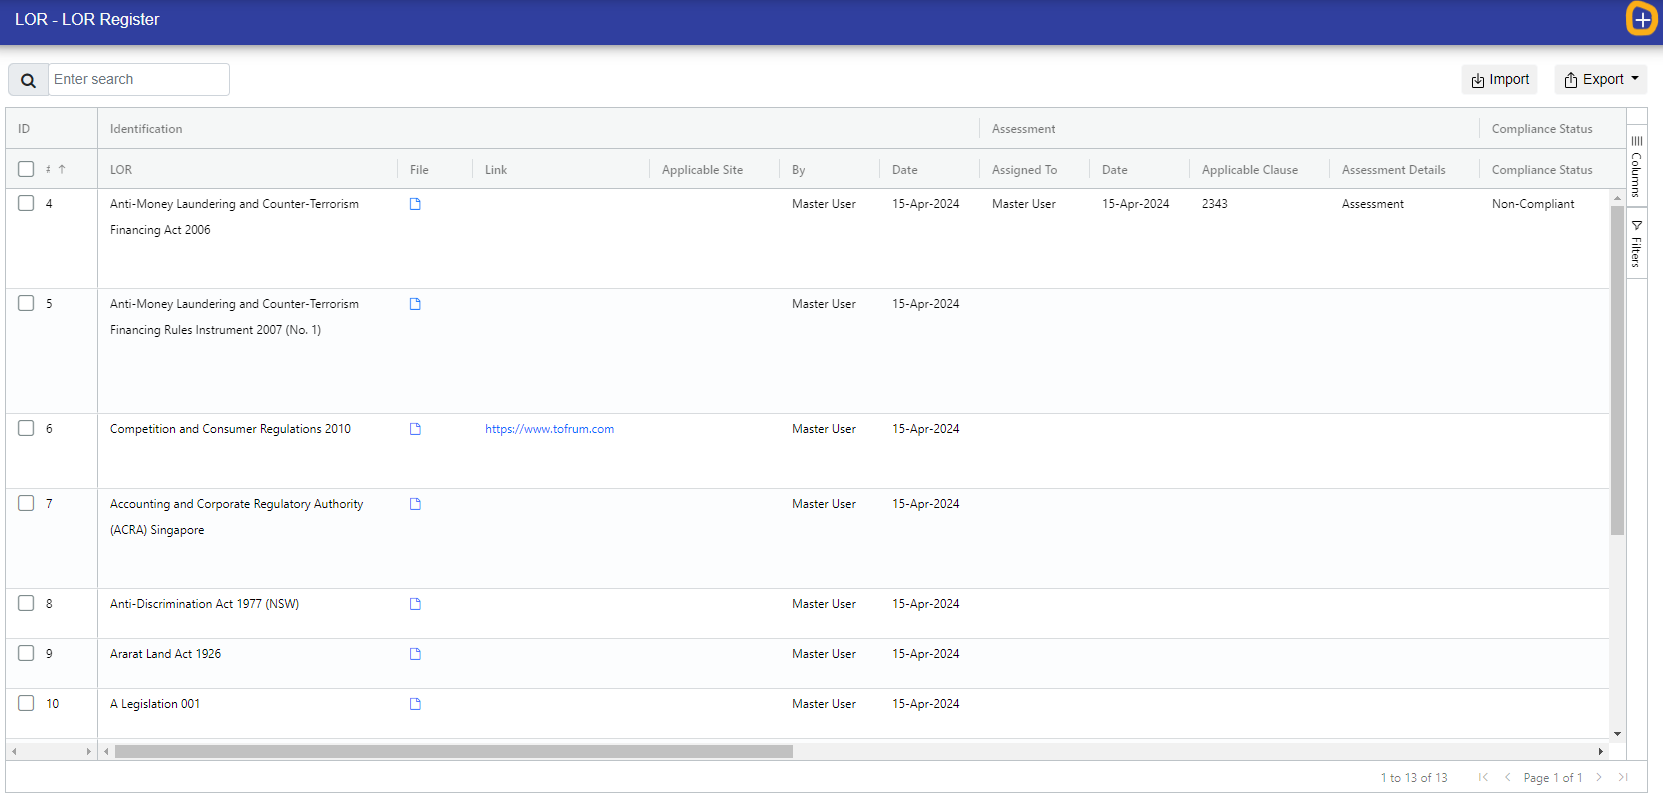Image resolution: width=1663 pixels, height=804 pixels.
Task: Open file icon for Anti-Discrimination Act 1977
Action: point(415,604)
